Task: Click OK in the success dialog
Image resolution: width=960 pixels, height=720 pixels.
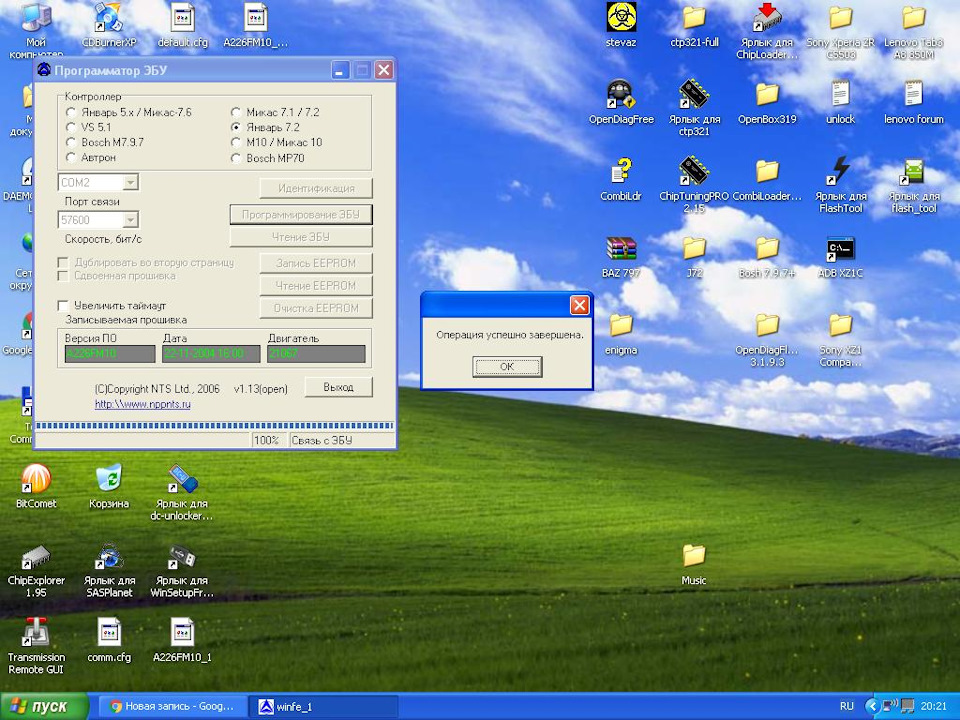Action: pyautogui.click(x=507, y=367)
